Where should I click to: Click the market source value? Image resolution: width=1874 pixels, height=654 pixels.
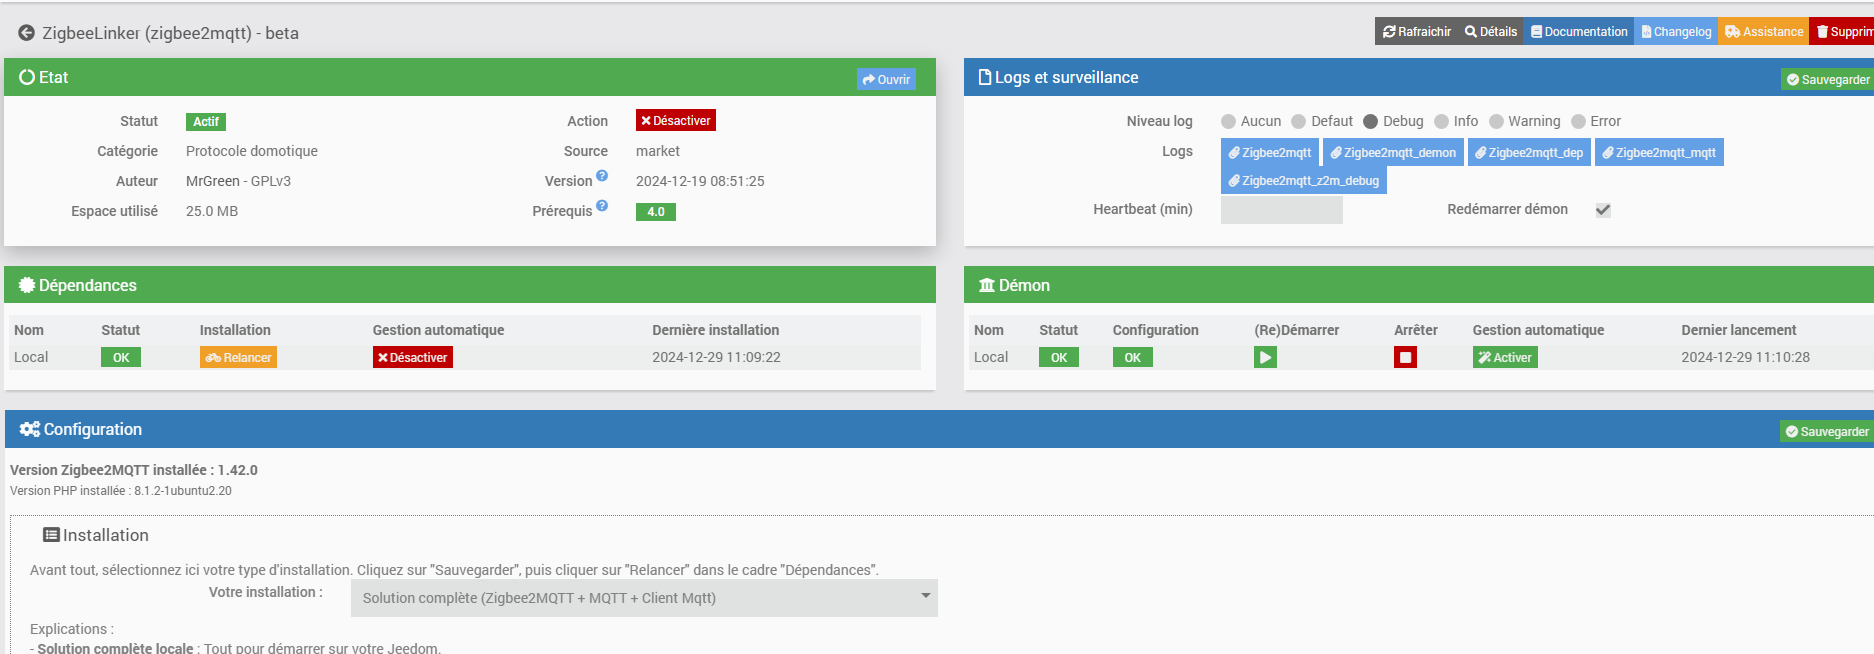coord(658,151)
